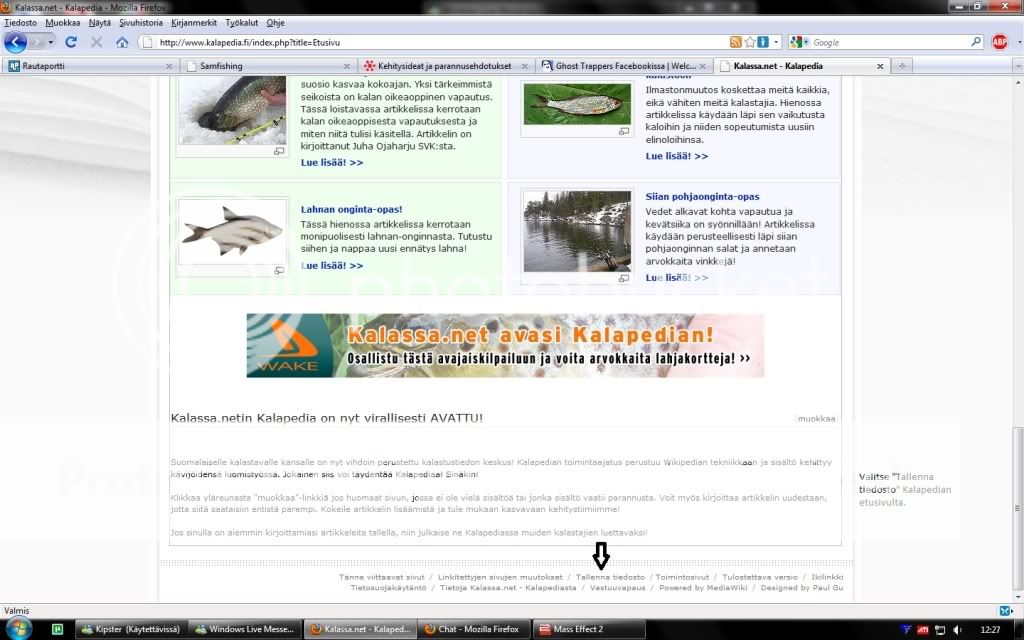1024x640 pixels.
Task: Open Tulostettava versio footer link
Action: click(760, 577)
